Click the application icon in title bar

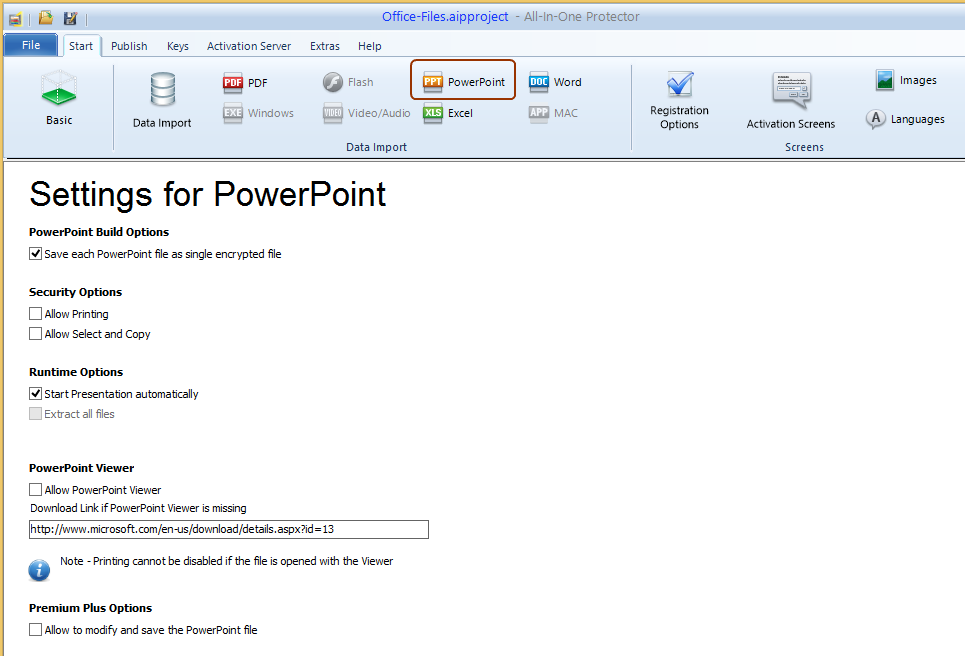pyautogui.click(x=15, y=19)
